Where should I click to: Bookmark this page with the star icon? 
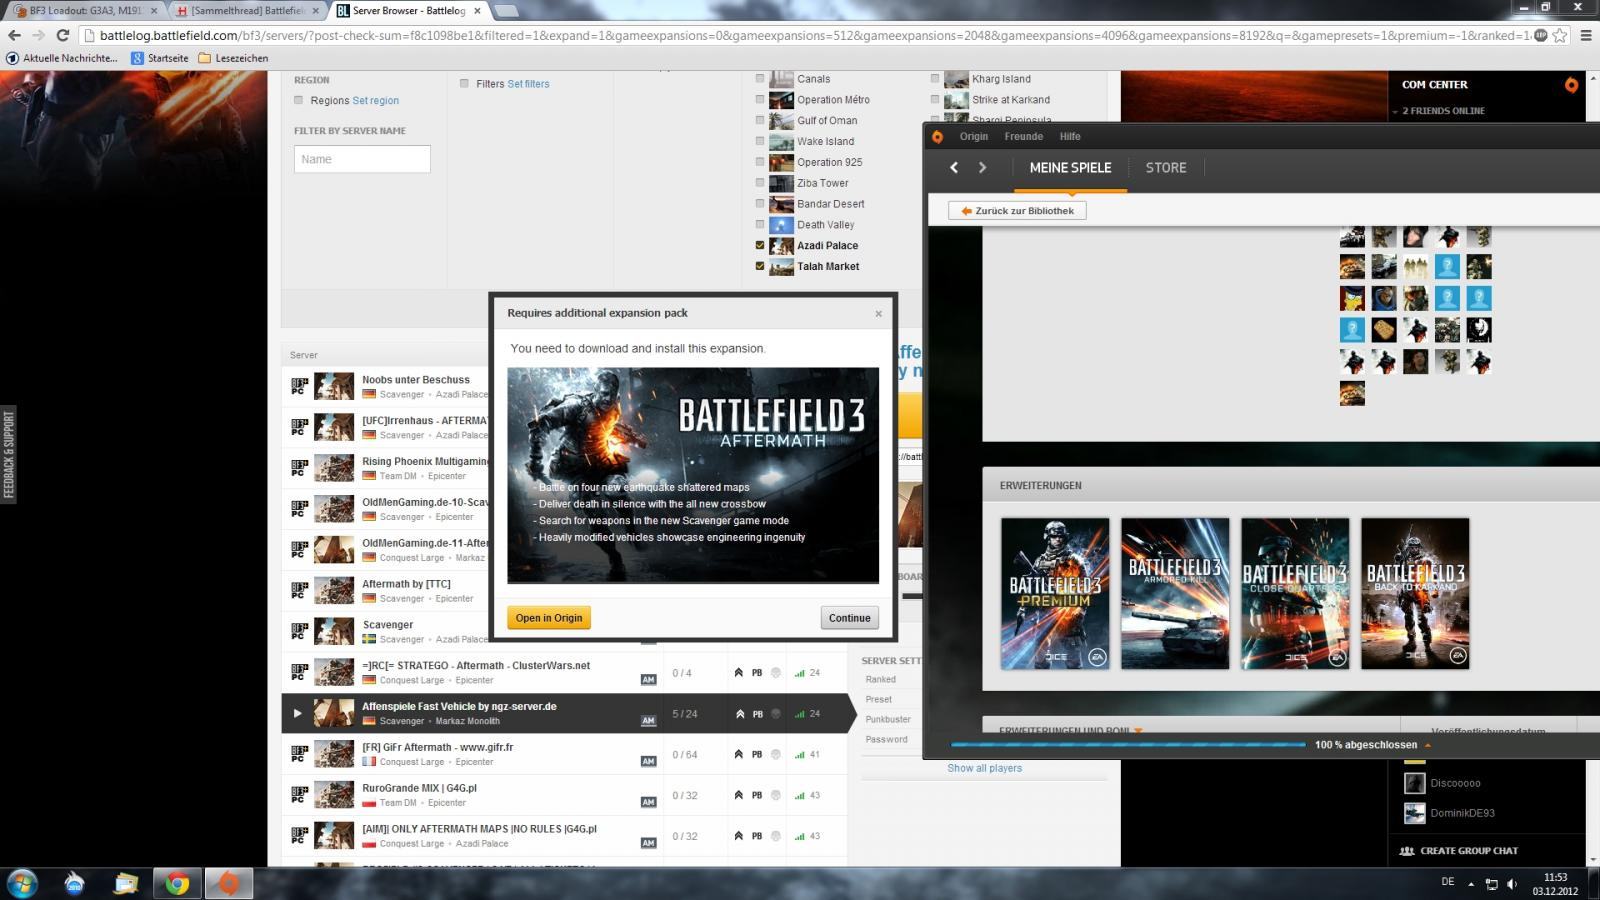[x=1560, y=35]
